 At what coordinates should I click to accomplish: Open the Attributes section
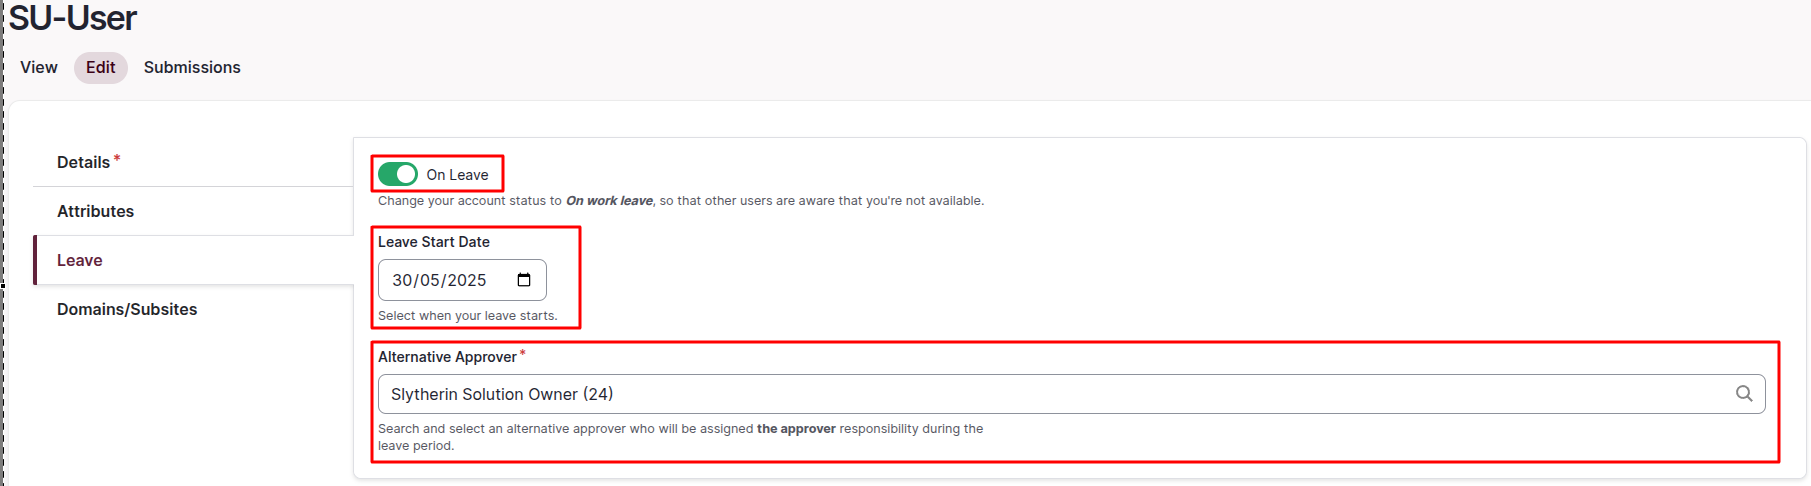(x=95, y=211)
